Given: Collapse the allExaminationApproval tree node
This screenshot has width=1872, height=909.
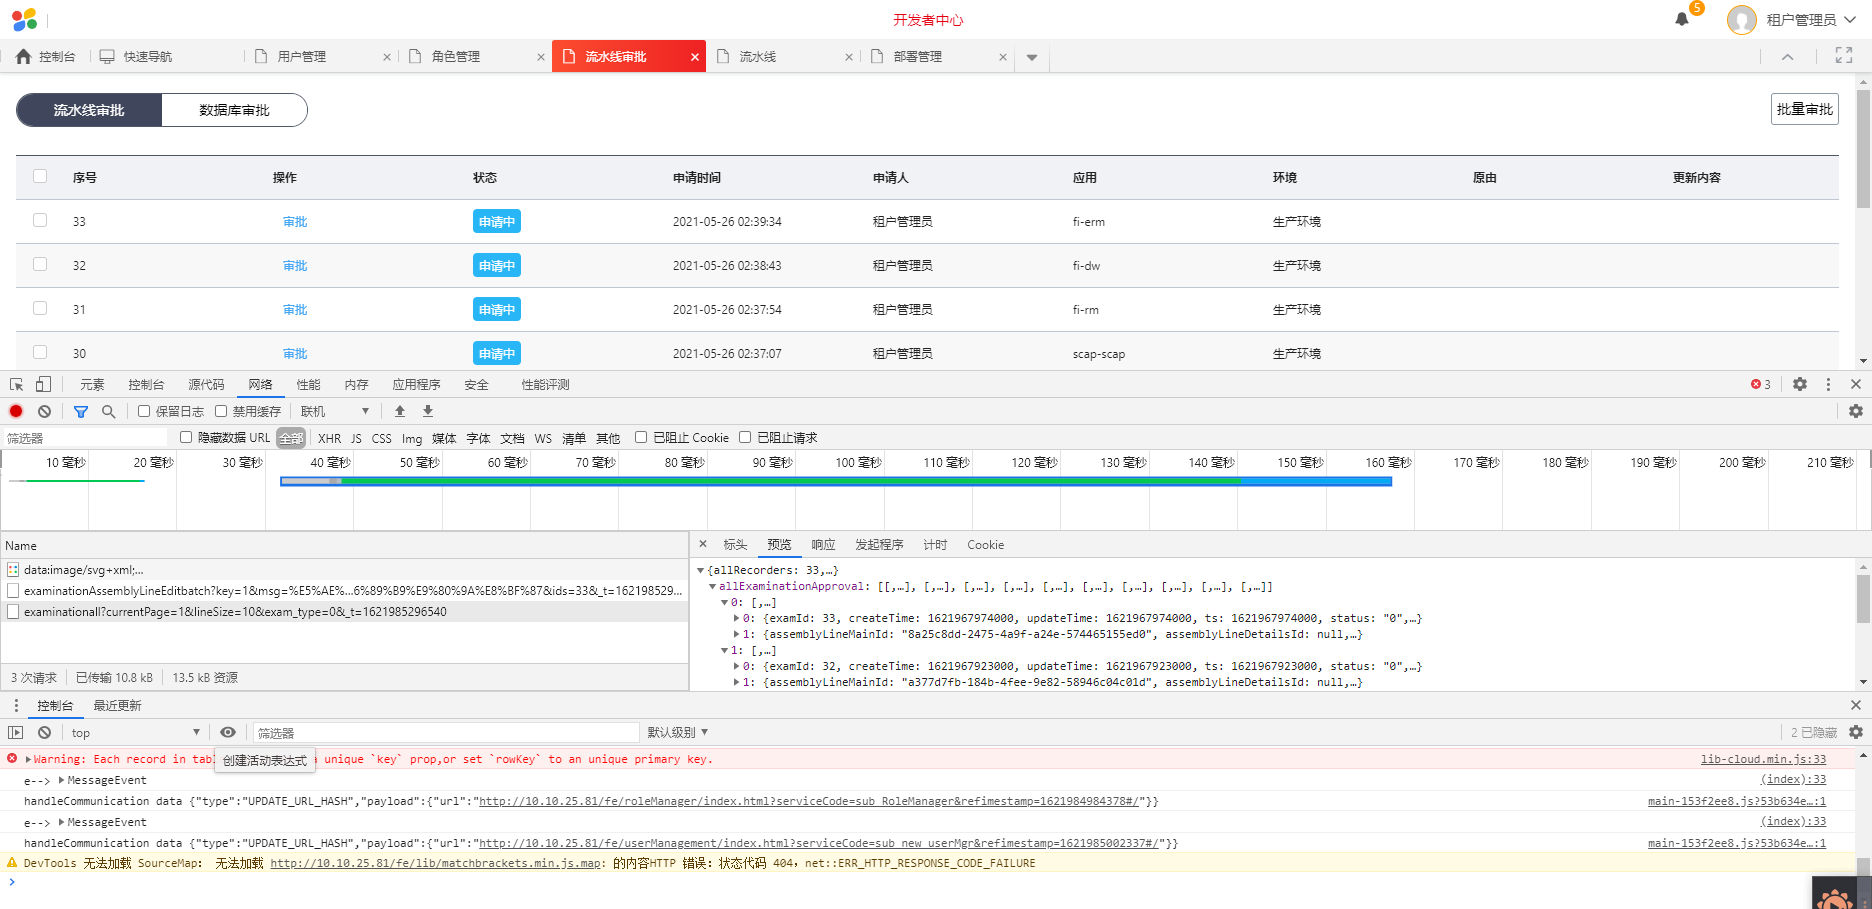Looking at the screenshot, I should pos(712,587).
